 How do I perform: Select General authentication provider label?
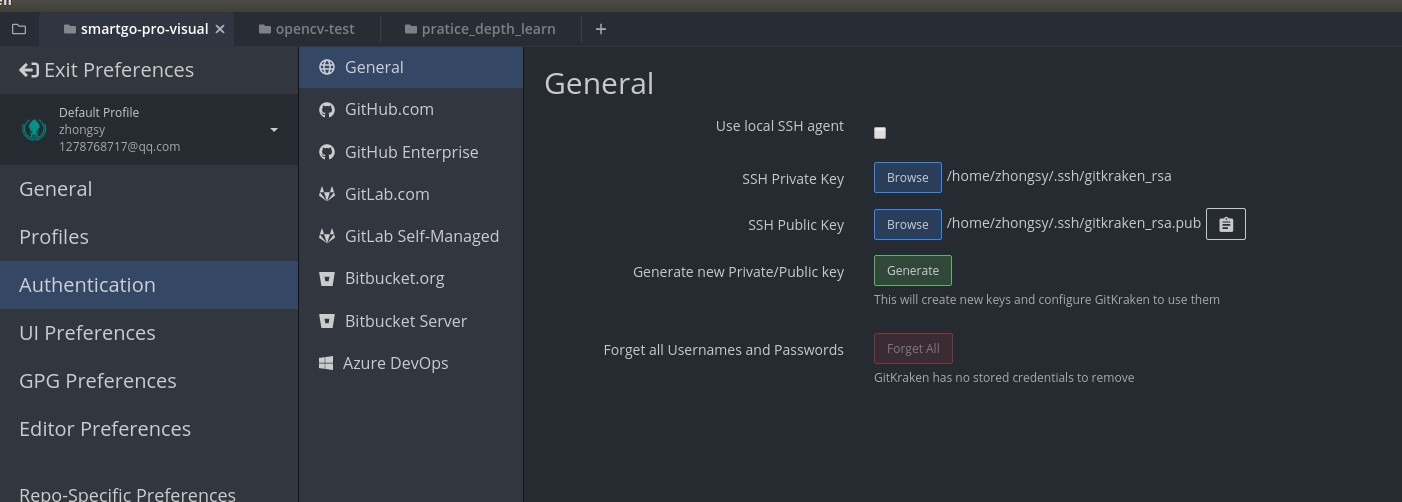(x=374, y=67)
